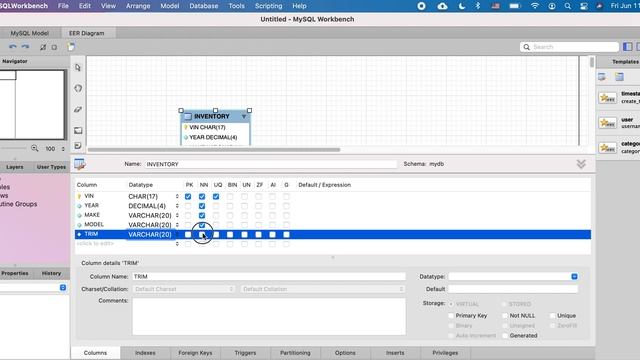The width and height of the screenshot is (640, 360).
Task: Select the pointer selection tool
Action: pos(78,67)
